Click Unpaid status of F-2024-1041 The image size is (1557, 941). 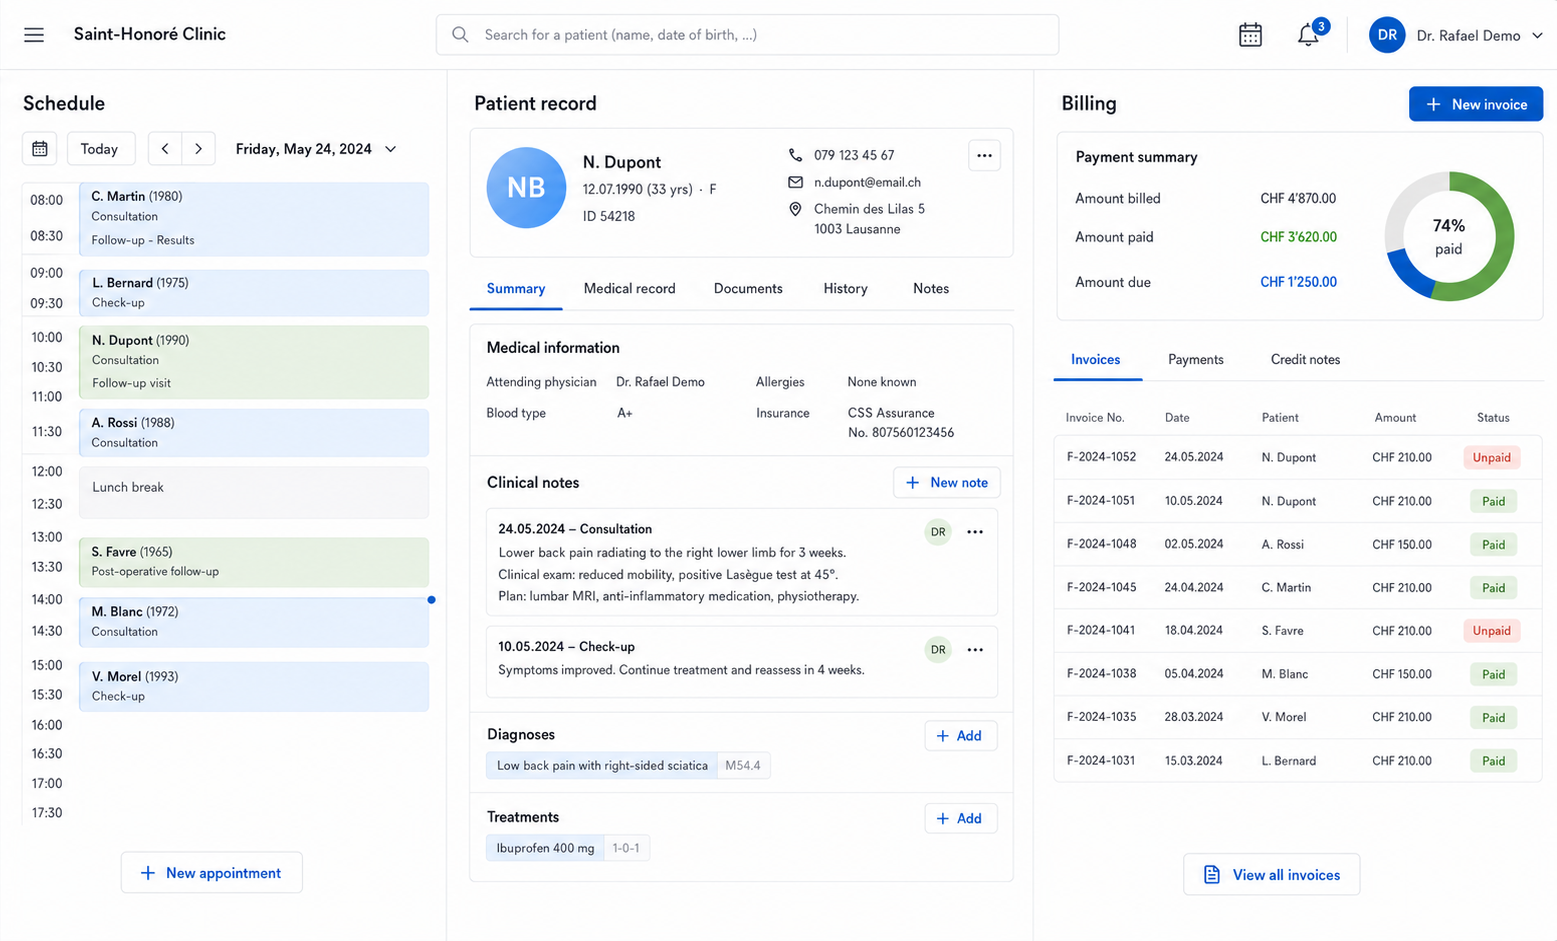[x=1492, y=631]
